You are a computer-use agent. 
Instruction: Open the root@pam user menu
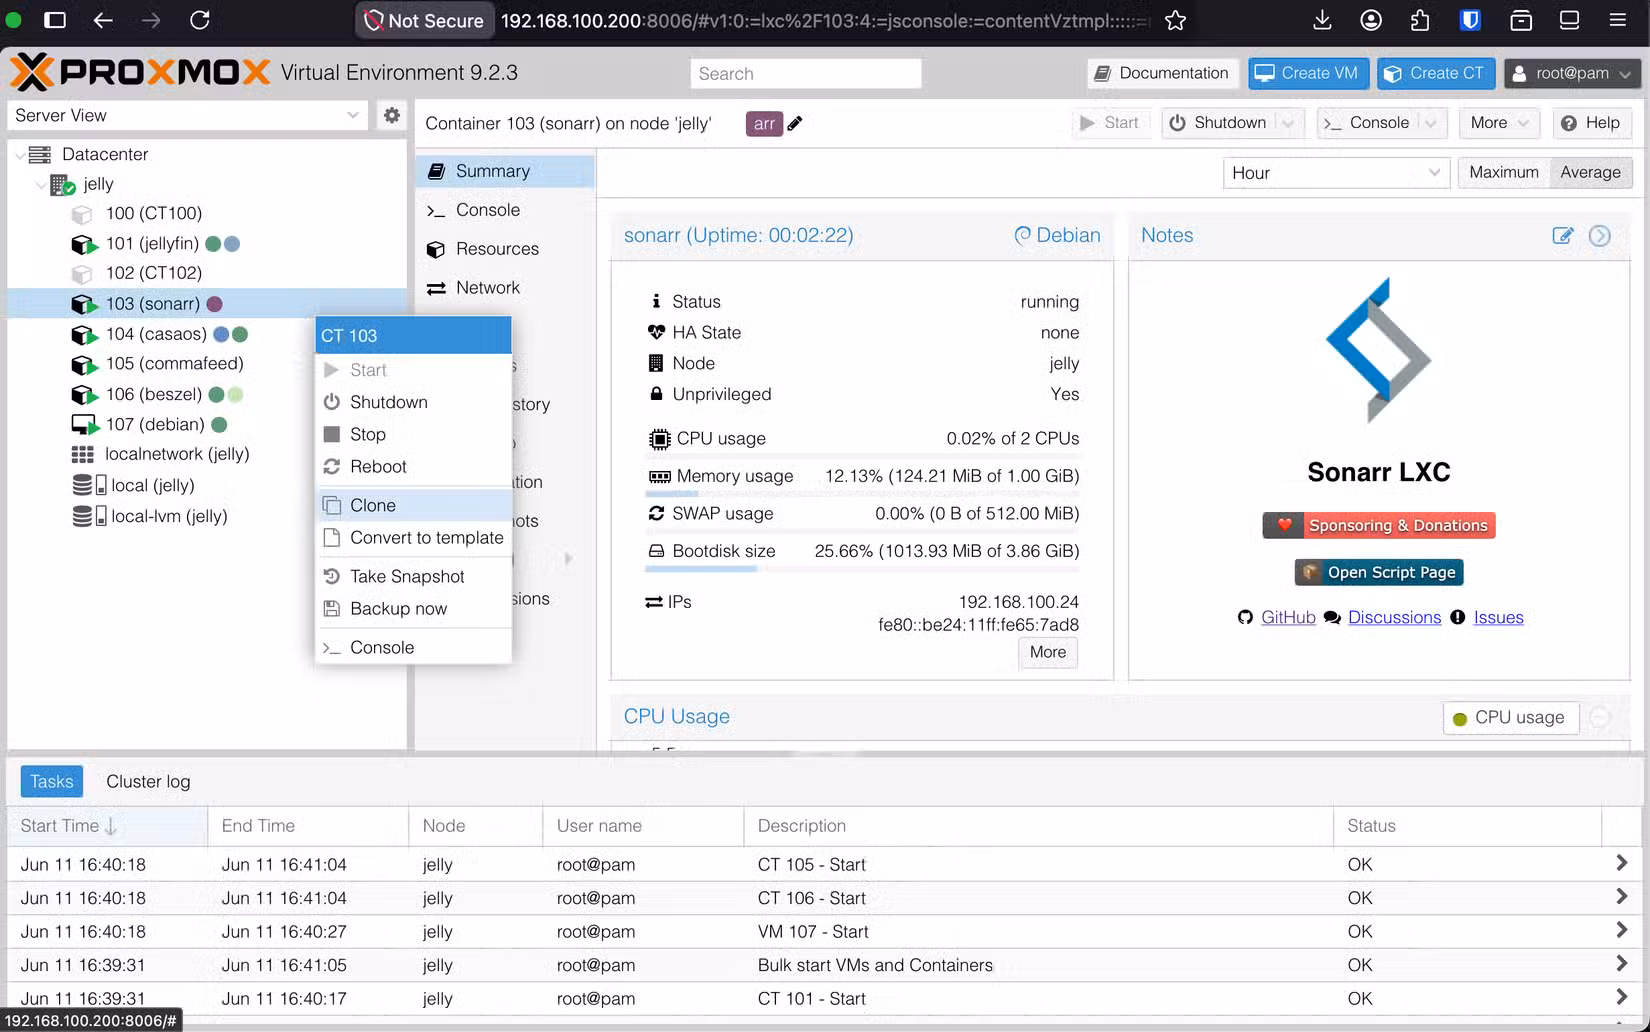coord(1572,73)
